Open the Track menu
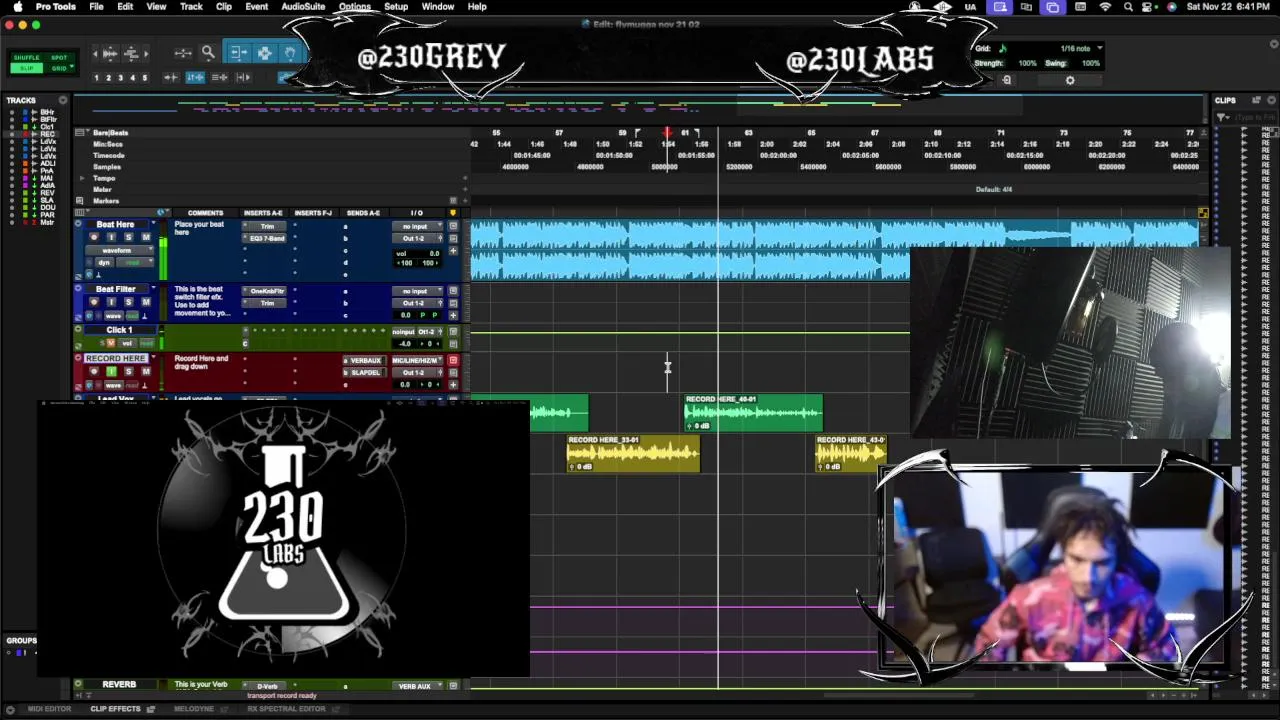Image resolution: width=1280 pixels, height=720 pixels. click(x=191, y=7)
